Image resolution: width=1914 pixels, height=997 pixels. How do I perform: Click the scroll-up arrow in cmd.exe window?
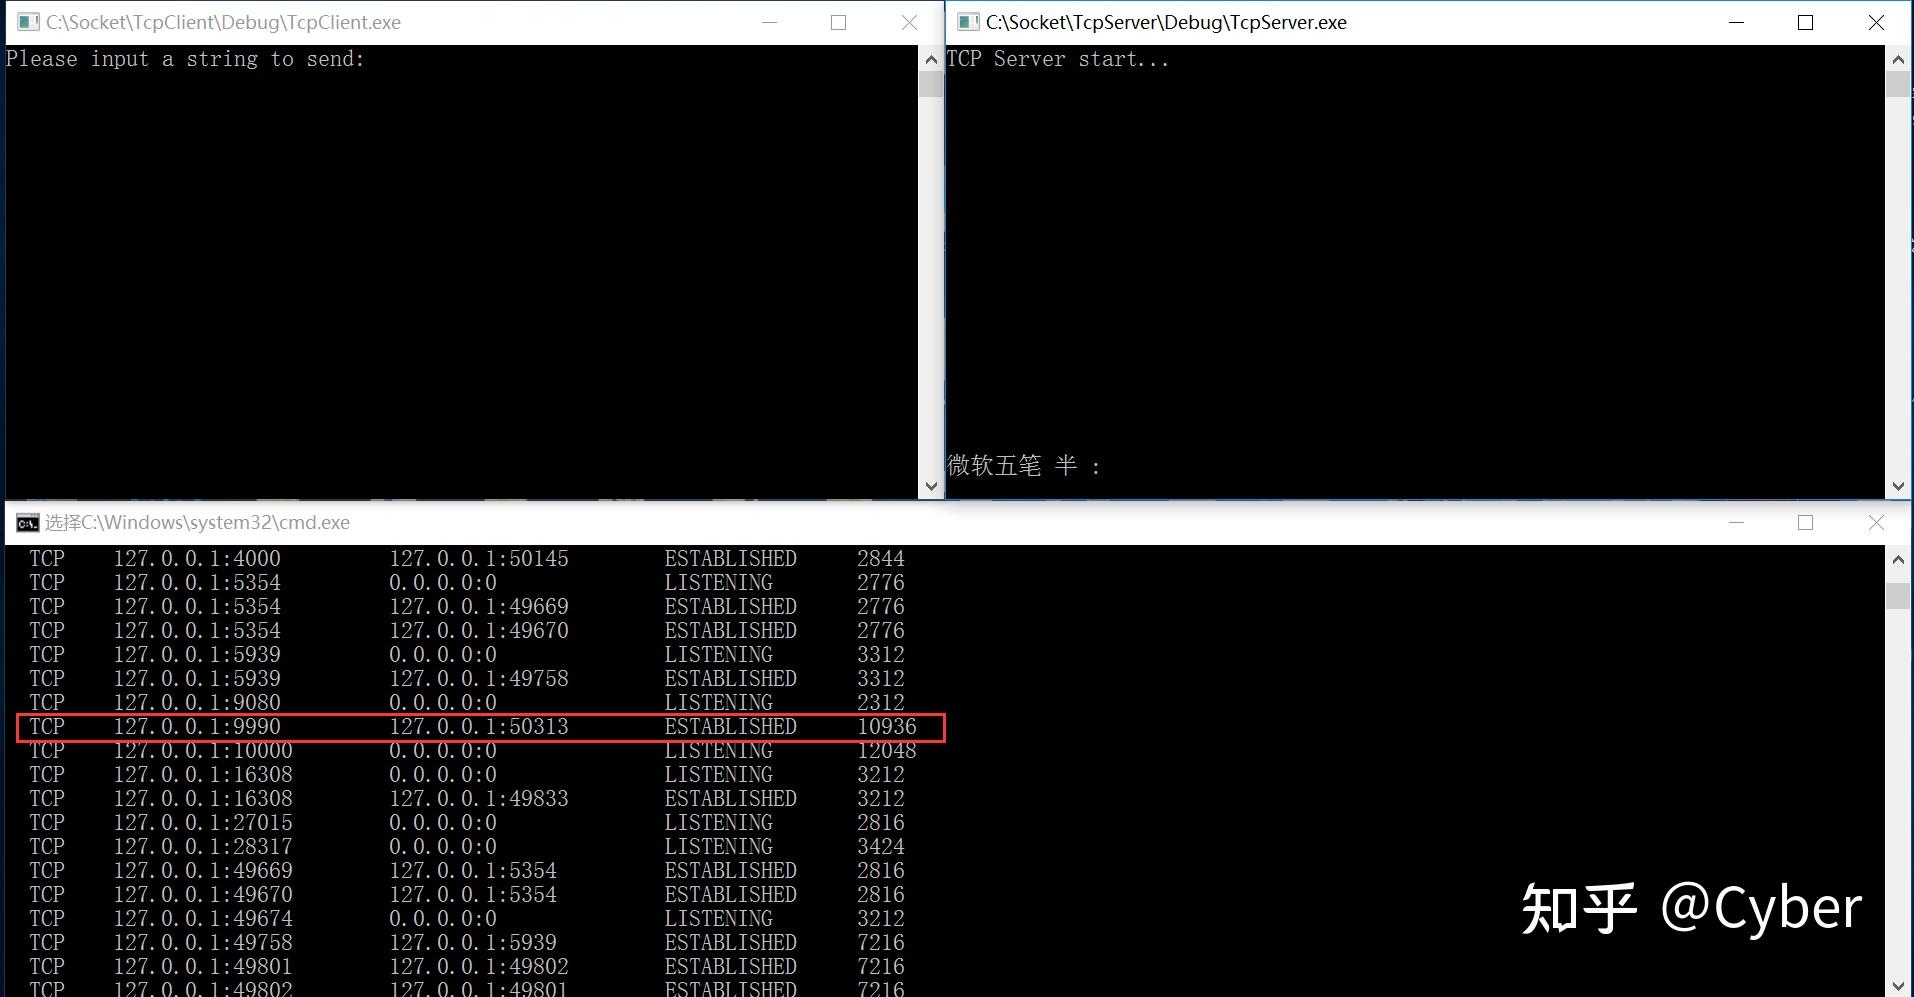[1897, 559]
